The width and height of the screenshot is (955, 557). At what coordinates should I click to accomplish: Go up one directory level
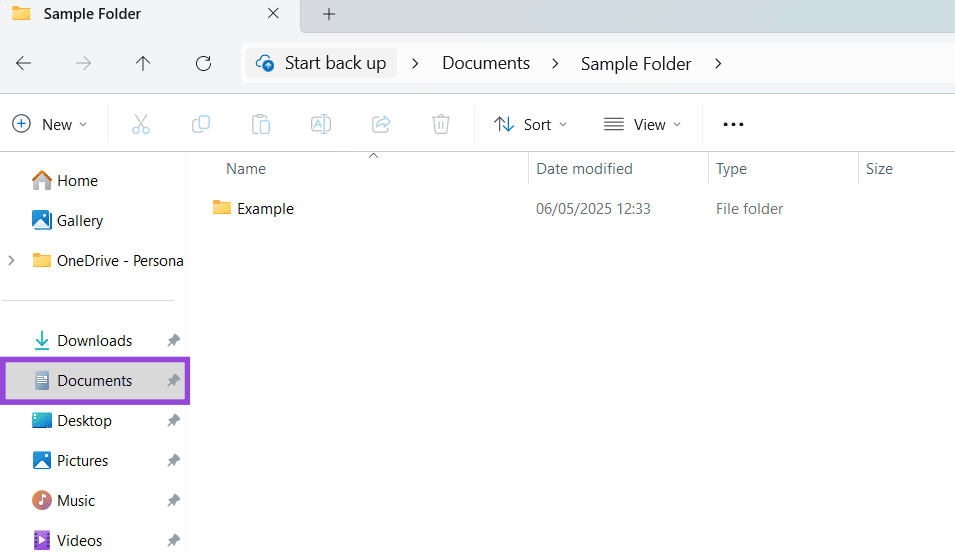[x=143, y=63]
